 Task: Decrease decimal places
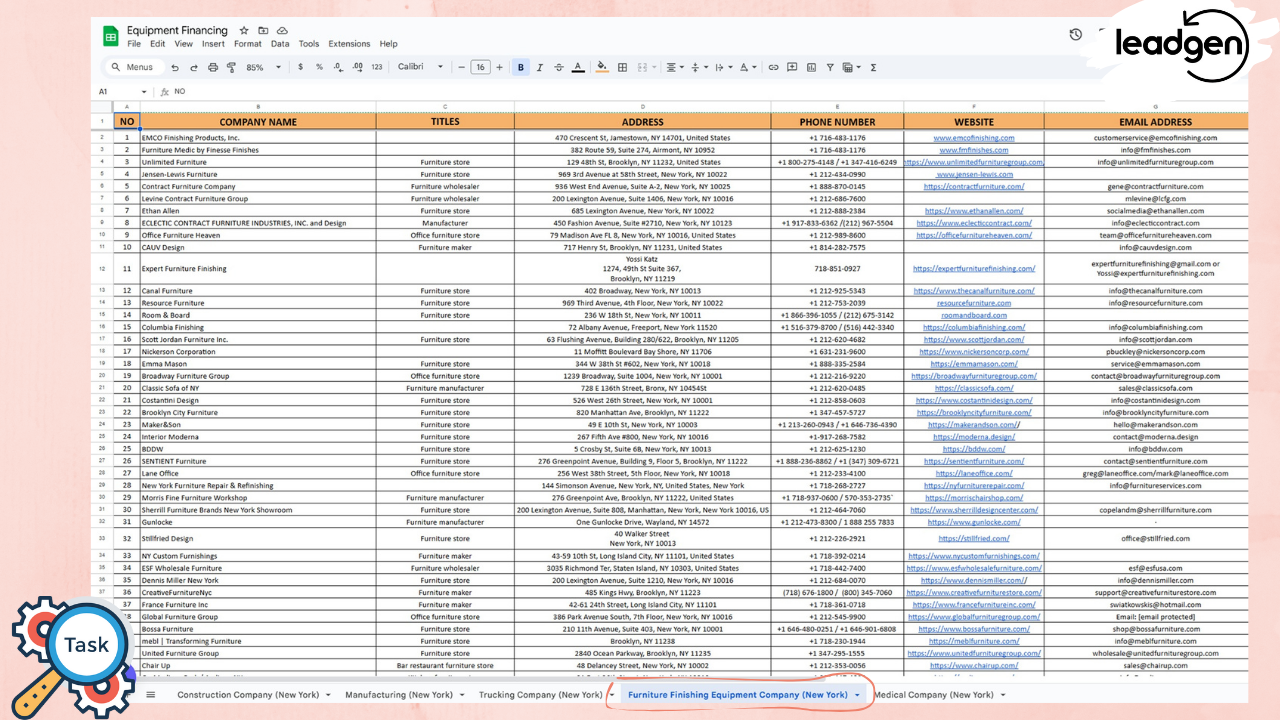[x=338, y=68]
